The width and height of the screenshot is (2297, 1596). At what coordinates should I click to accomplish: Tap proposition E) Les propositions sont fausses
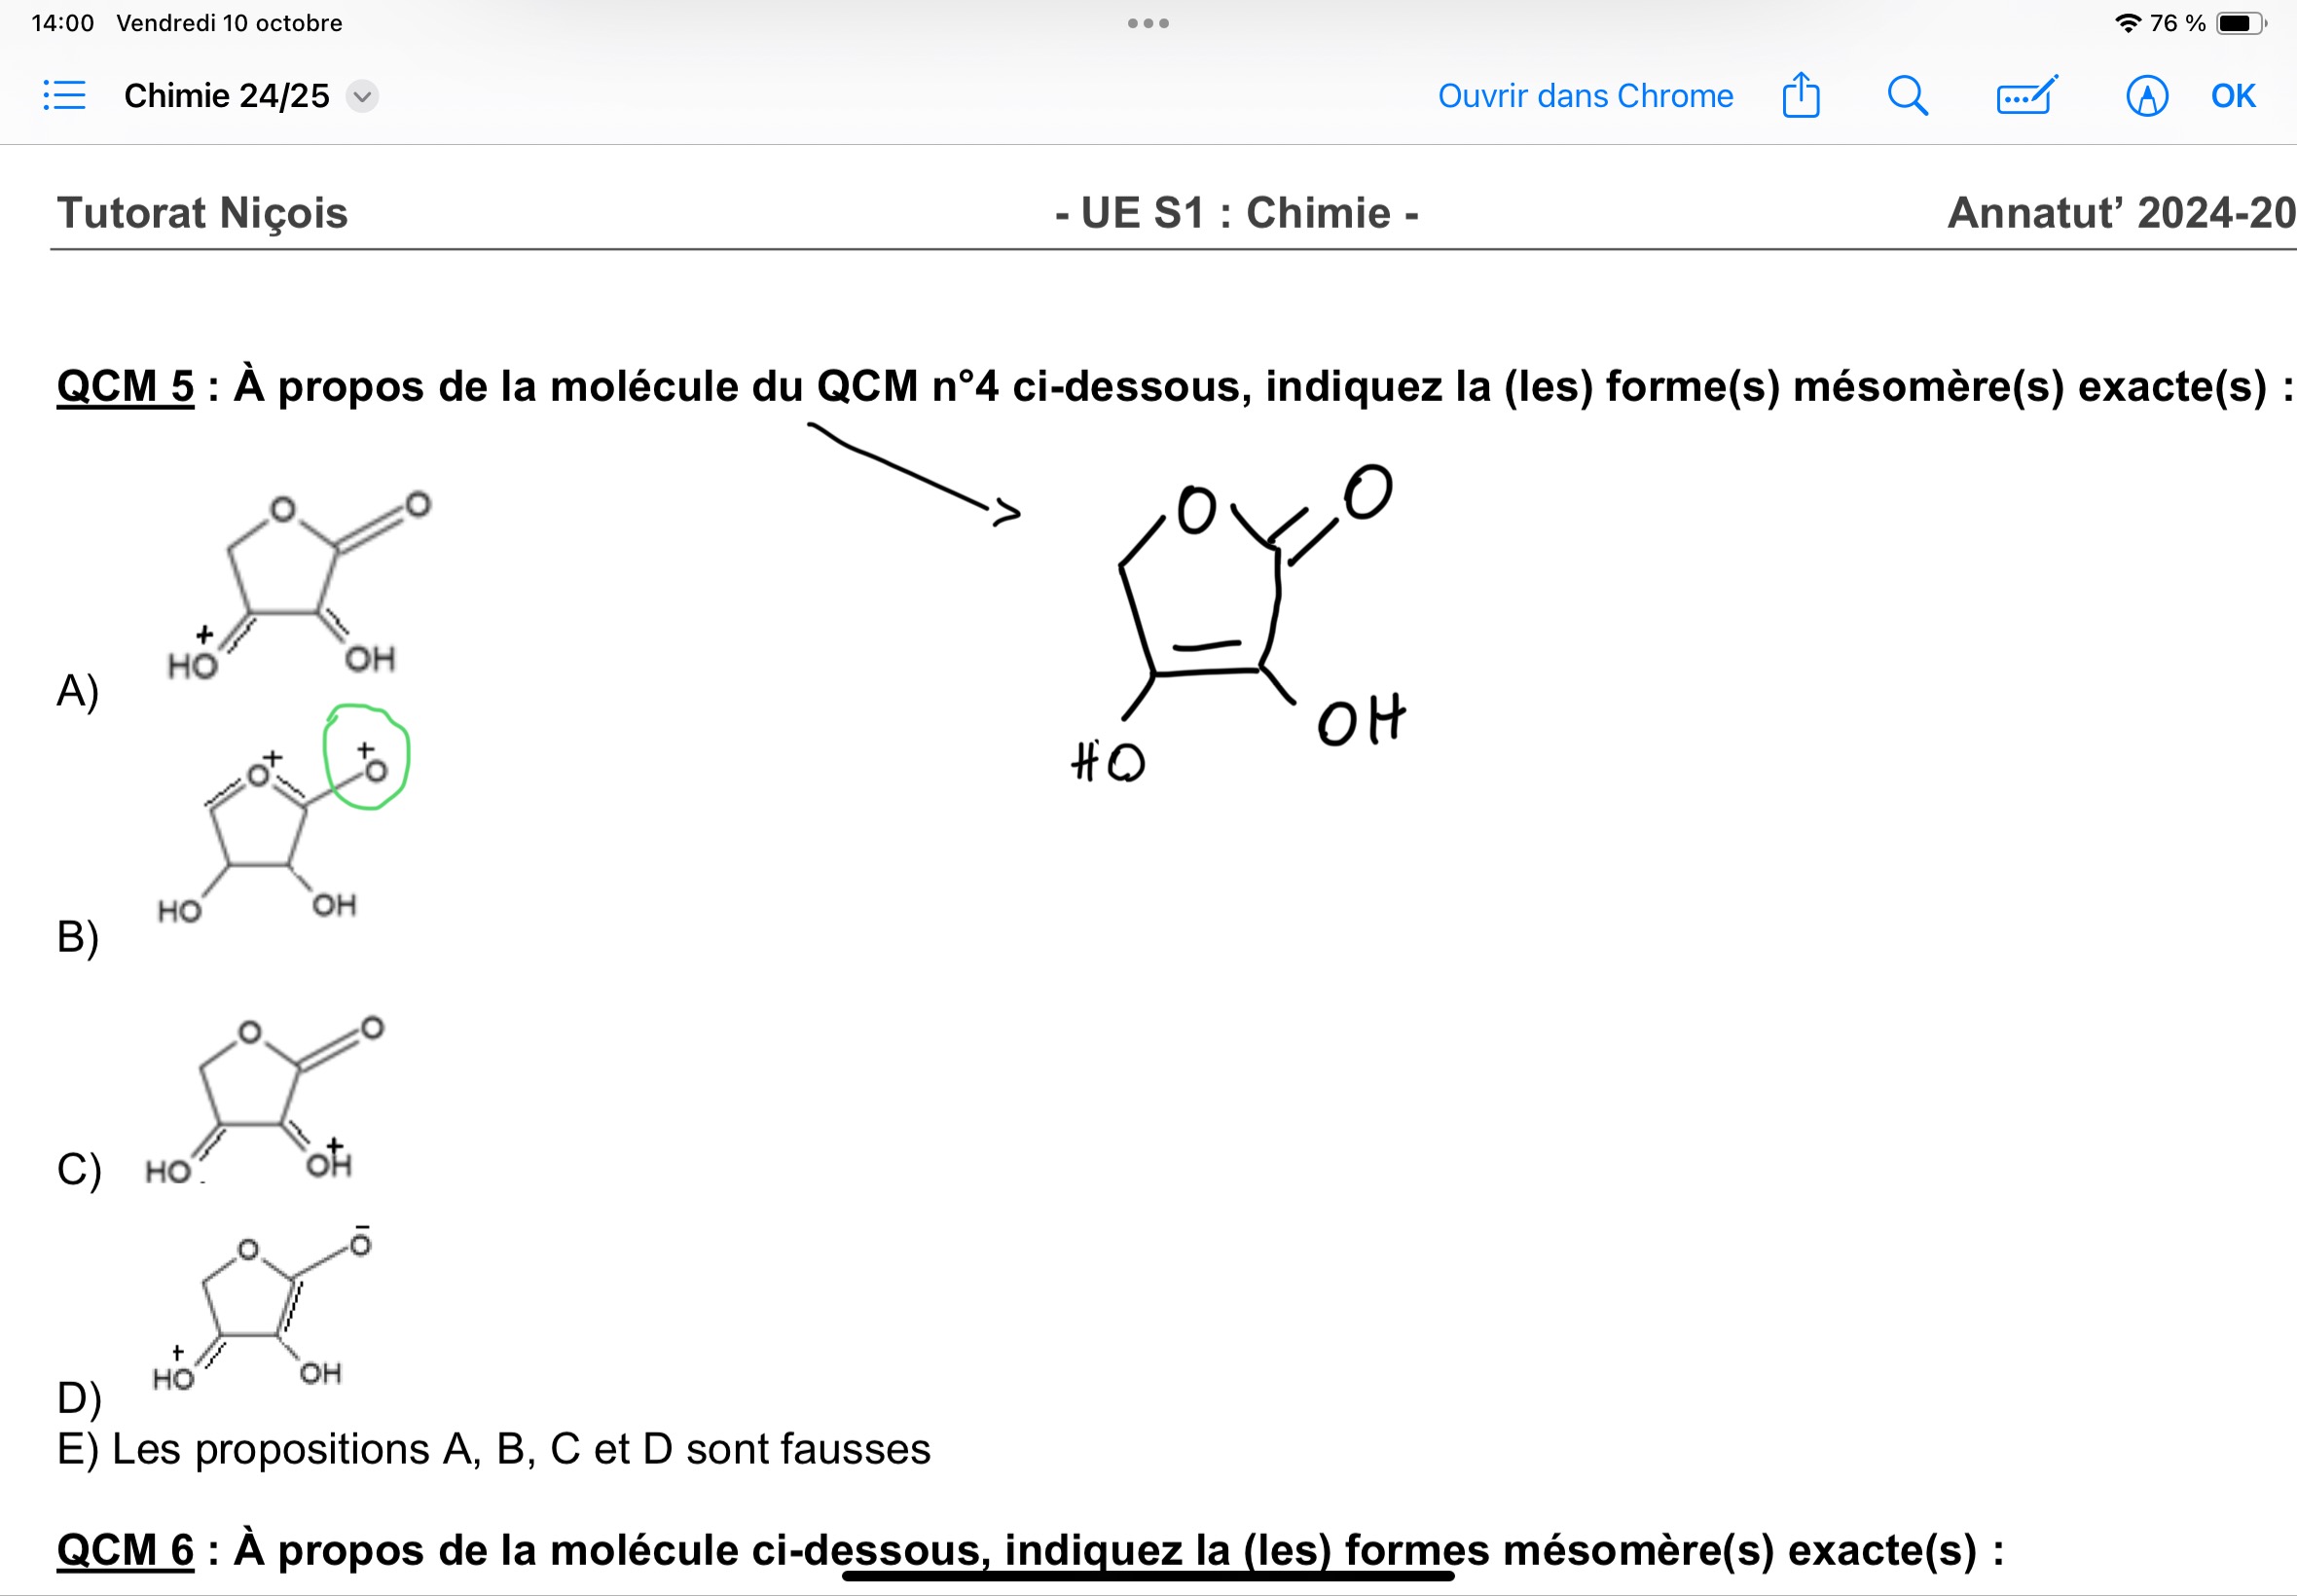point(493,1449)
